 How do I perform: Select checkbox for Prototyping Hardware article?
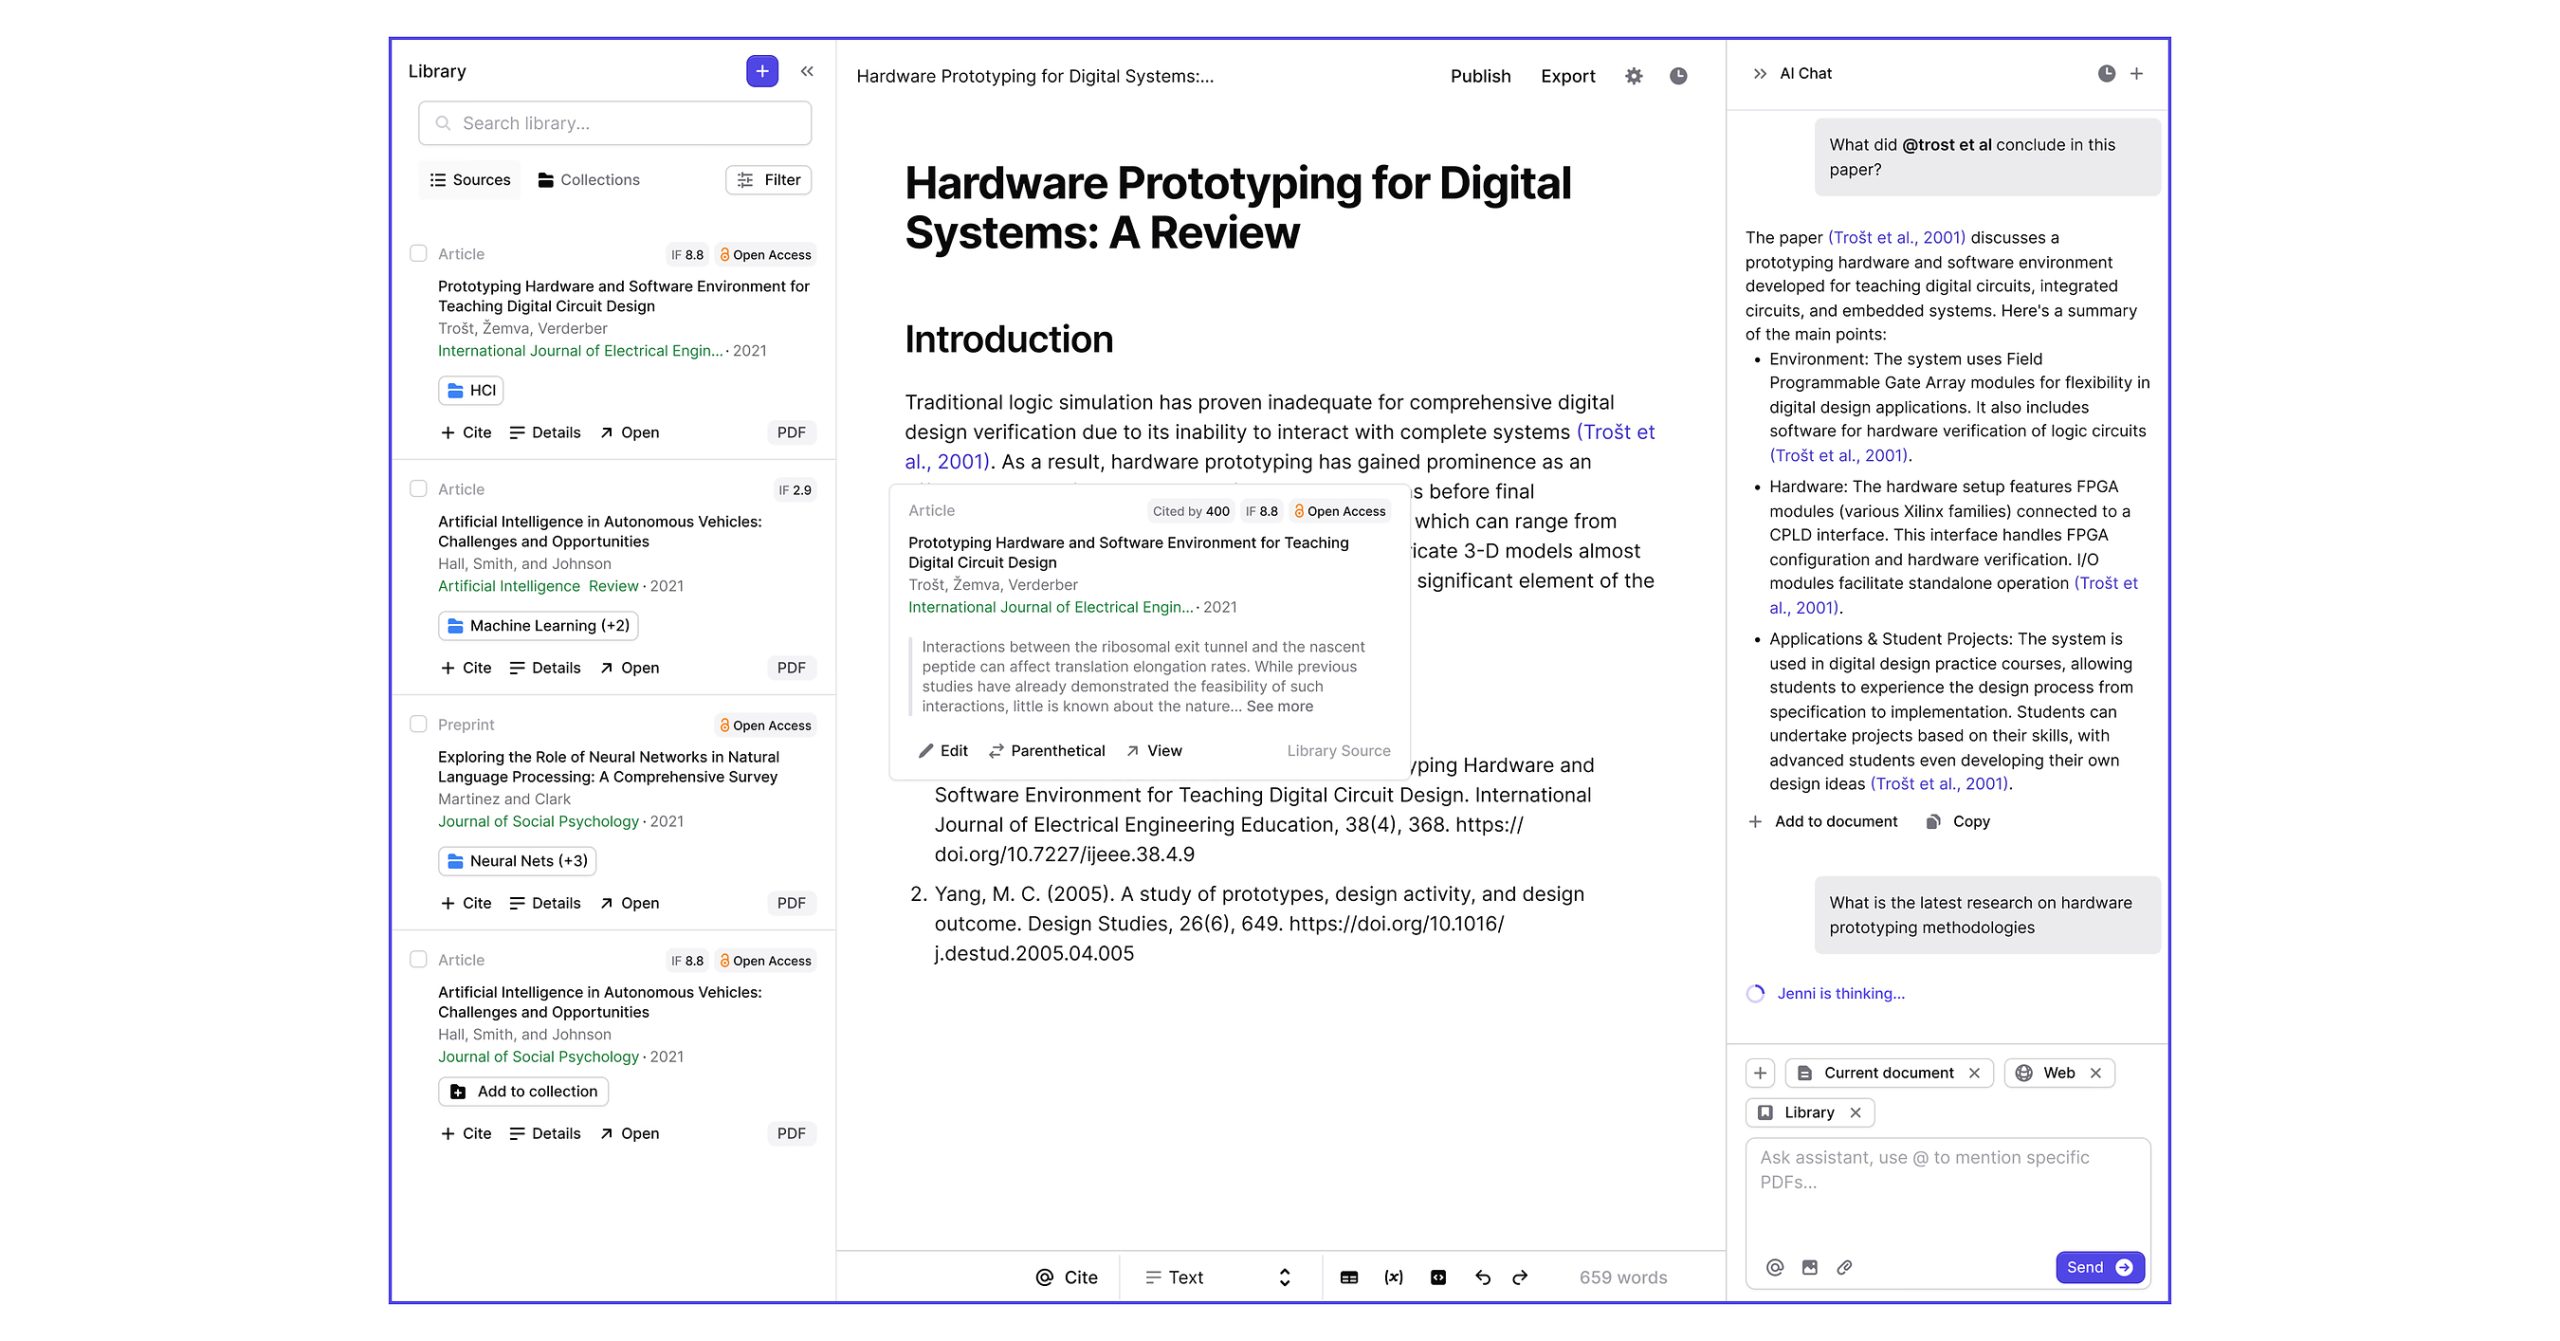point(418,253)
